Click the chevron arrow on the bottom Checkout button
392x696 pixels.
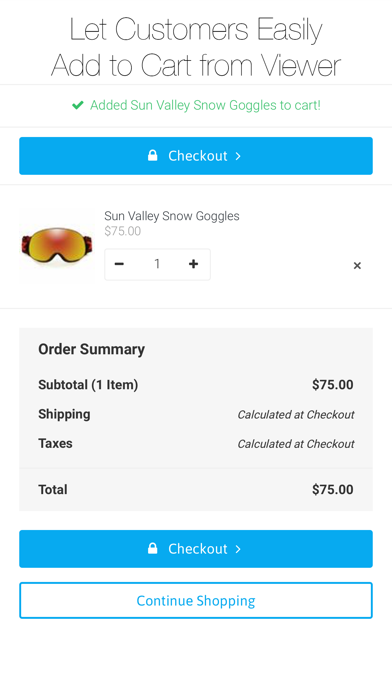click(x=238, y=549)
